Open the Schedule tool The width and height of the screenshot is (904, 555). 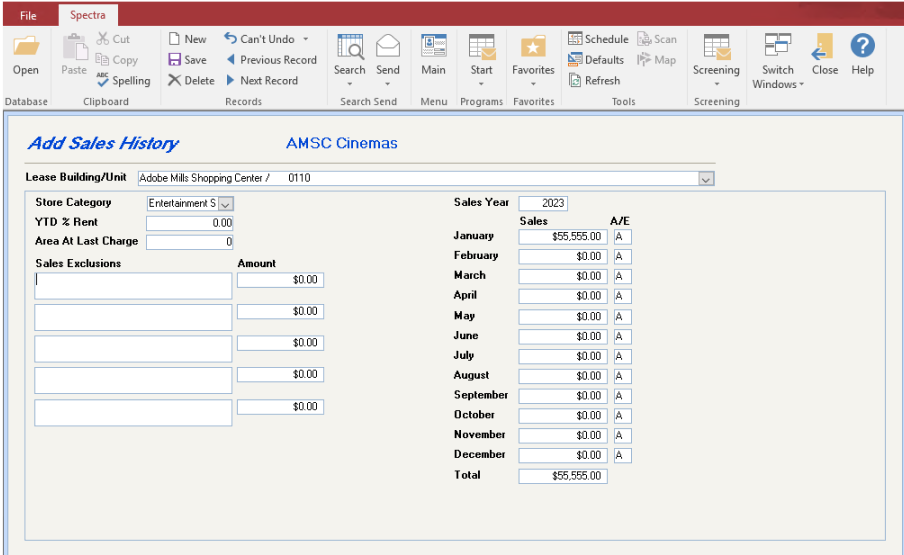coord(598,39)
